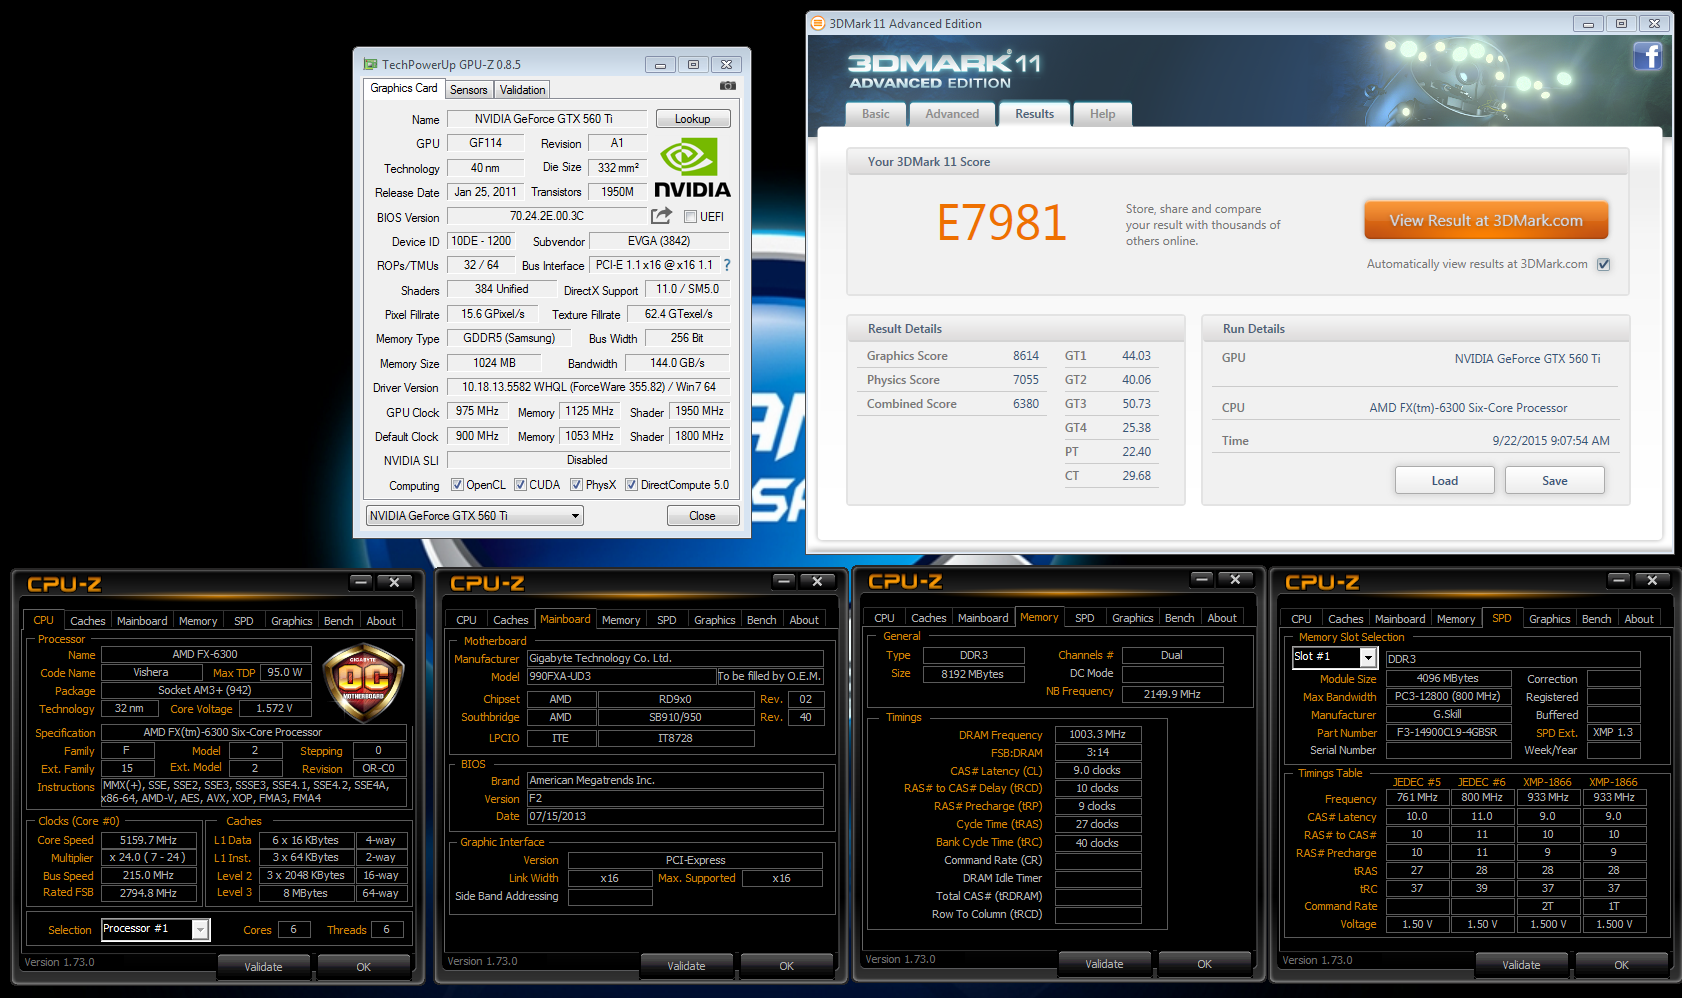Click Validate in the Memory CPU-Z window
This screenshot has height=998, width=1682.
point(1104,964)
